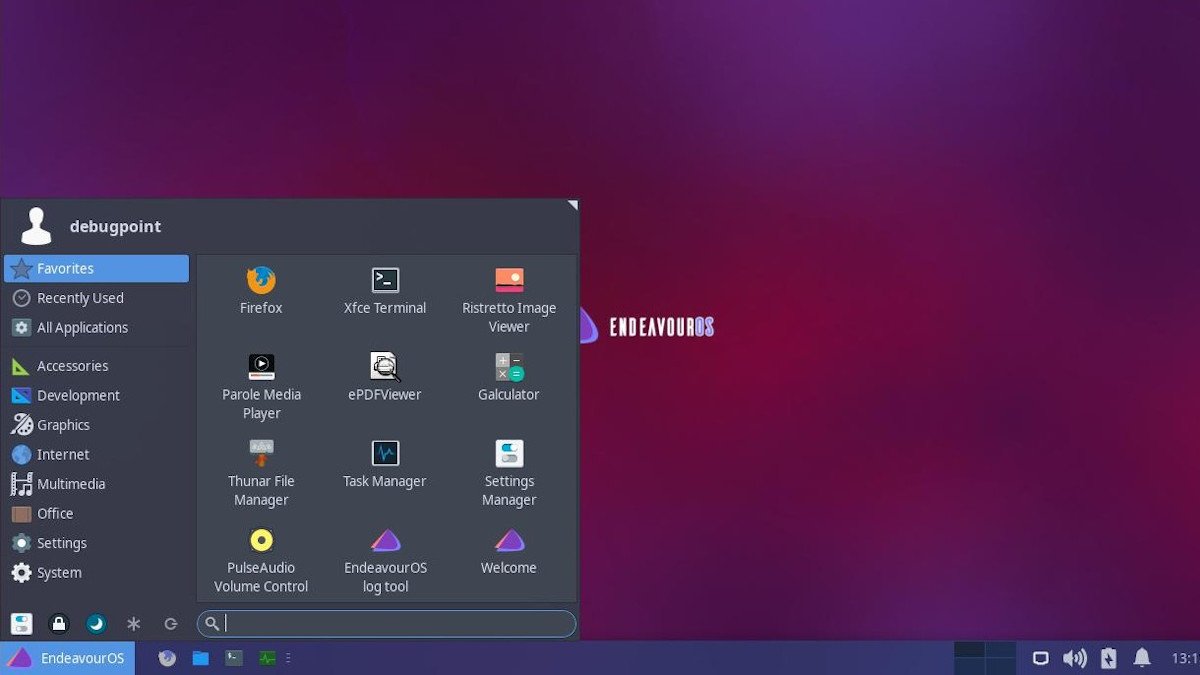1200x675 pixels.
Task: Open Task Manager from Favorites
Action: tap(384, 464)
